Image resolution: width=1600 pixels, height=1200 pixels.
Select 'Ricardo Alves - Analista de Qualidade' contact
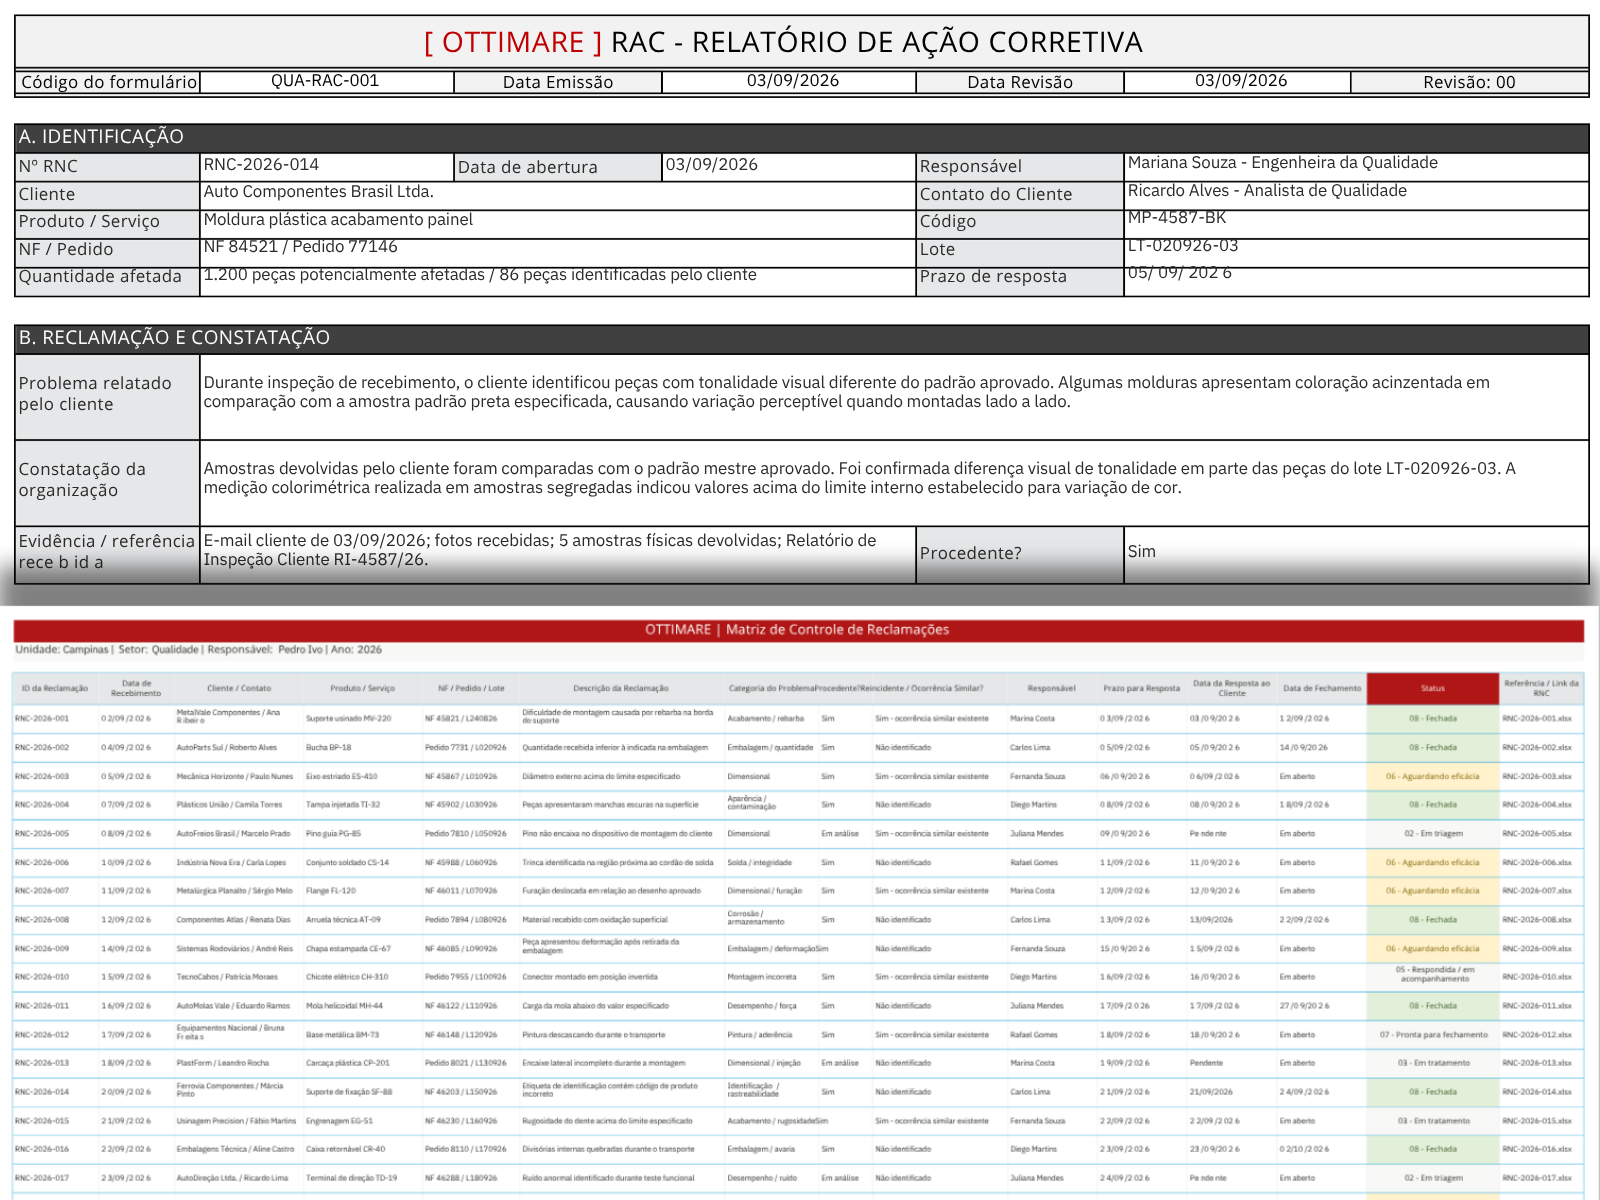click(1267, 191)
